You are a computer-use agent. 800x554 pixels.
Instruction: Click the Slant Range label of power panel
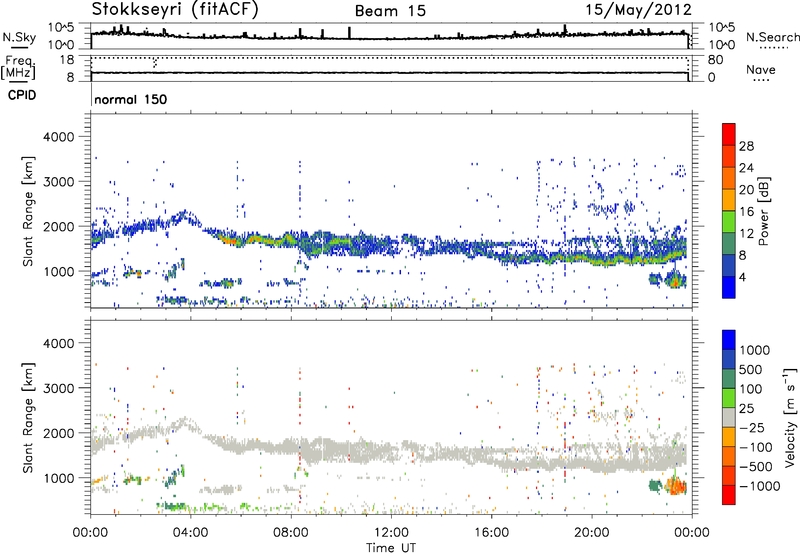coord(28,211)
